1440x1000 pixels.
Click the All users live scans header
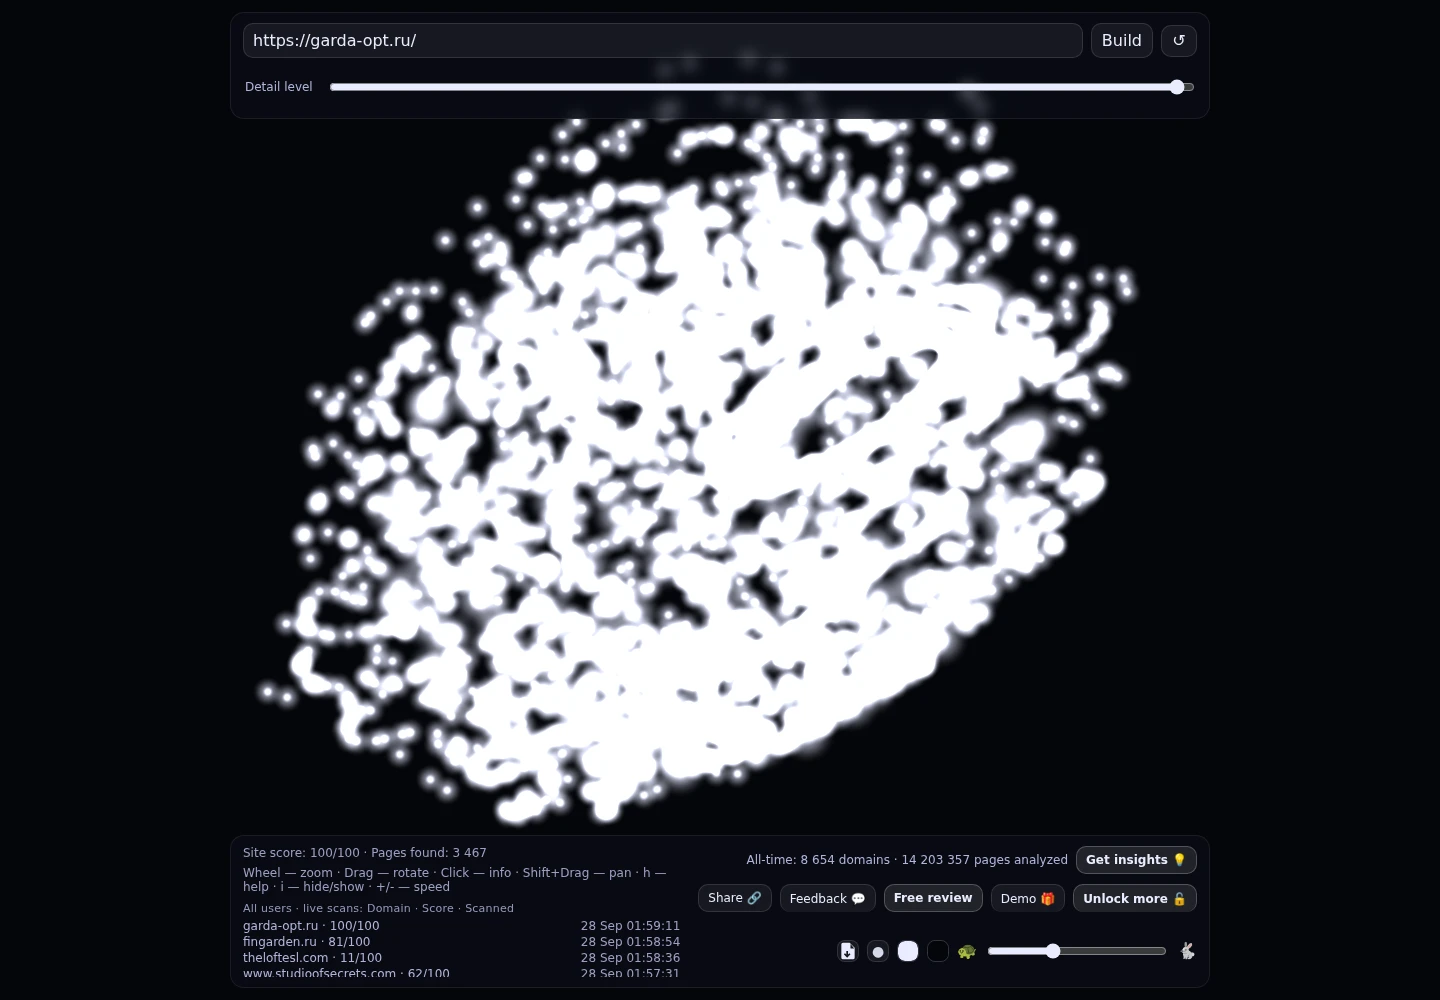pos(378,908)
